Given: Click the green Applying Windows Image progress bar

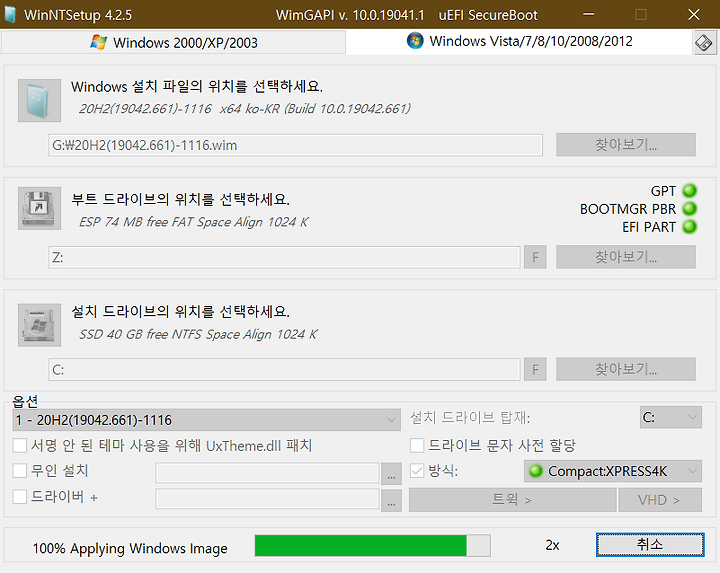Looking at the screenshot, I should point(372,545).
